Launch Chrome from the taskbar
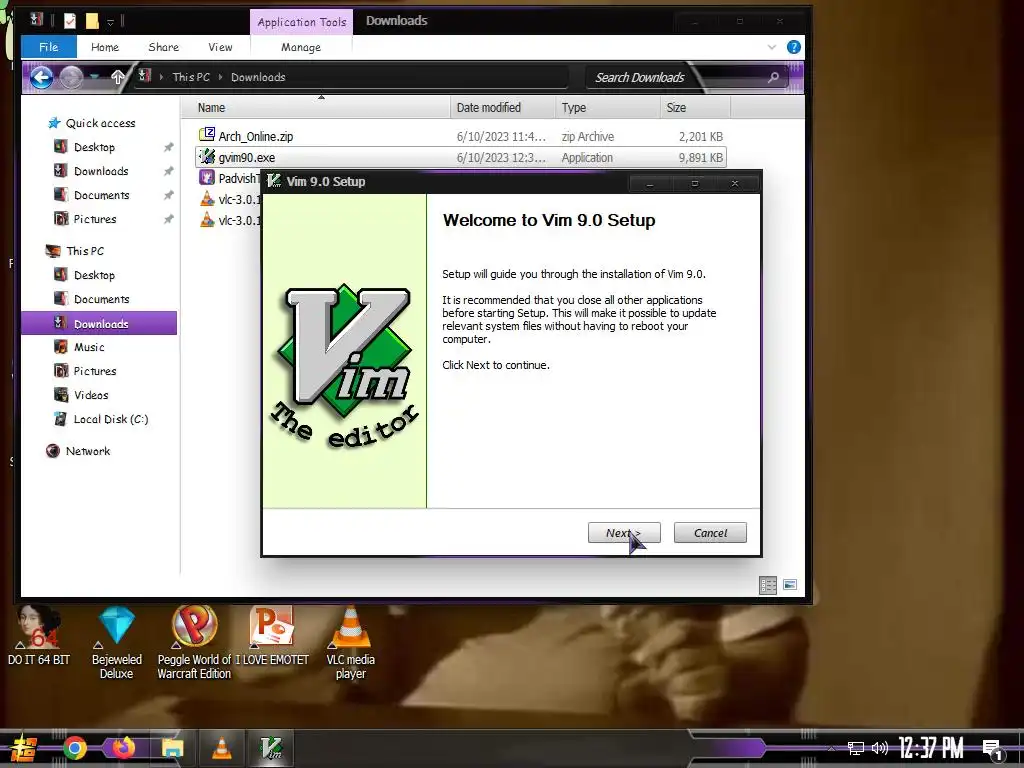 click(x=74, y=748)
